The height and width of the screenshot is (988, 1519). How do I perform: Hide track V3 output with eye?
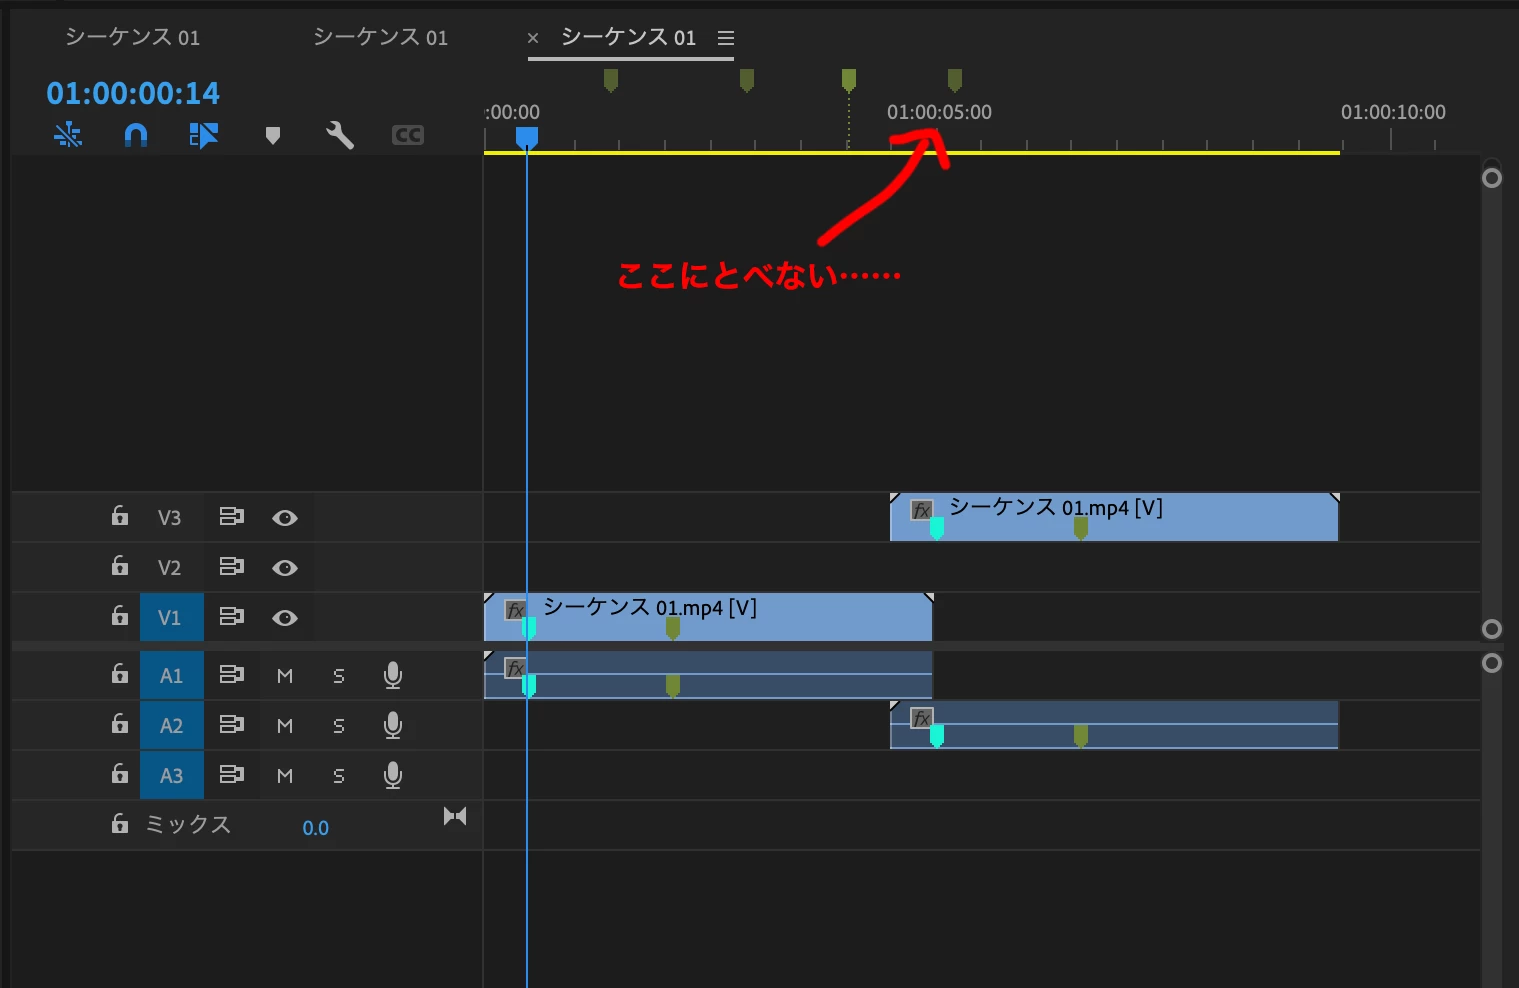click(285, 518)
